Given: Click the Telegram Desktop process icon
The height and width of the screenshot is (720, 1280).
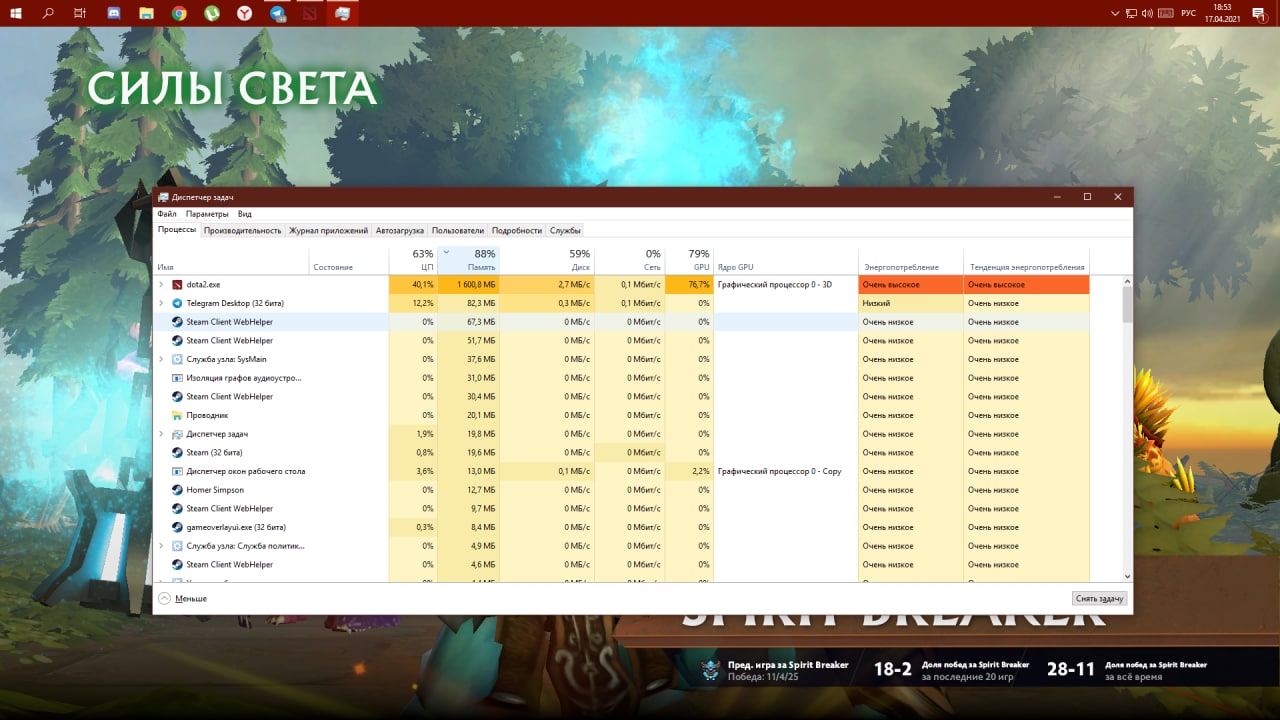Looking at the screenshot, I should click(x=177, y=303).
